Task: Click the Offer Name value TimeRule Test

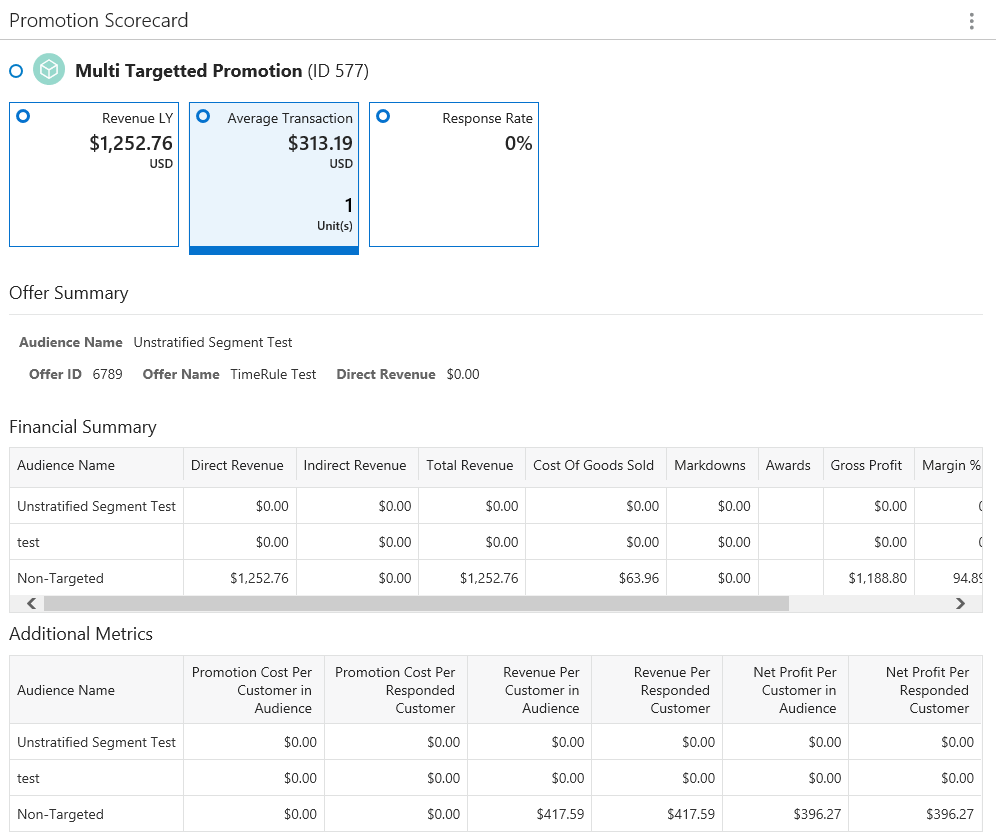Action: [273, 374]
